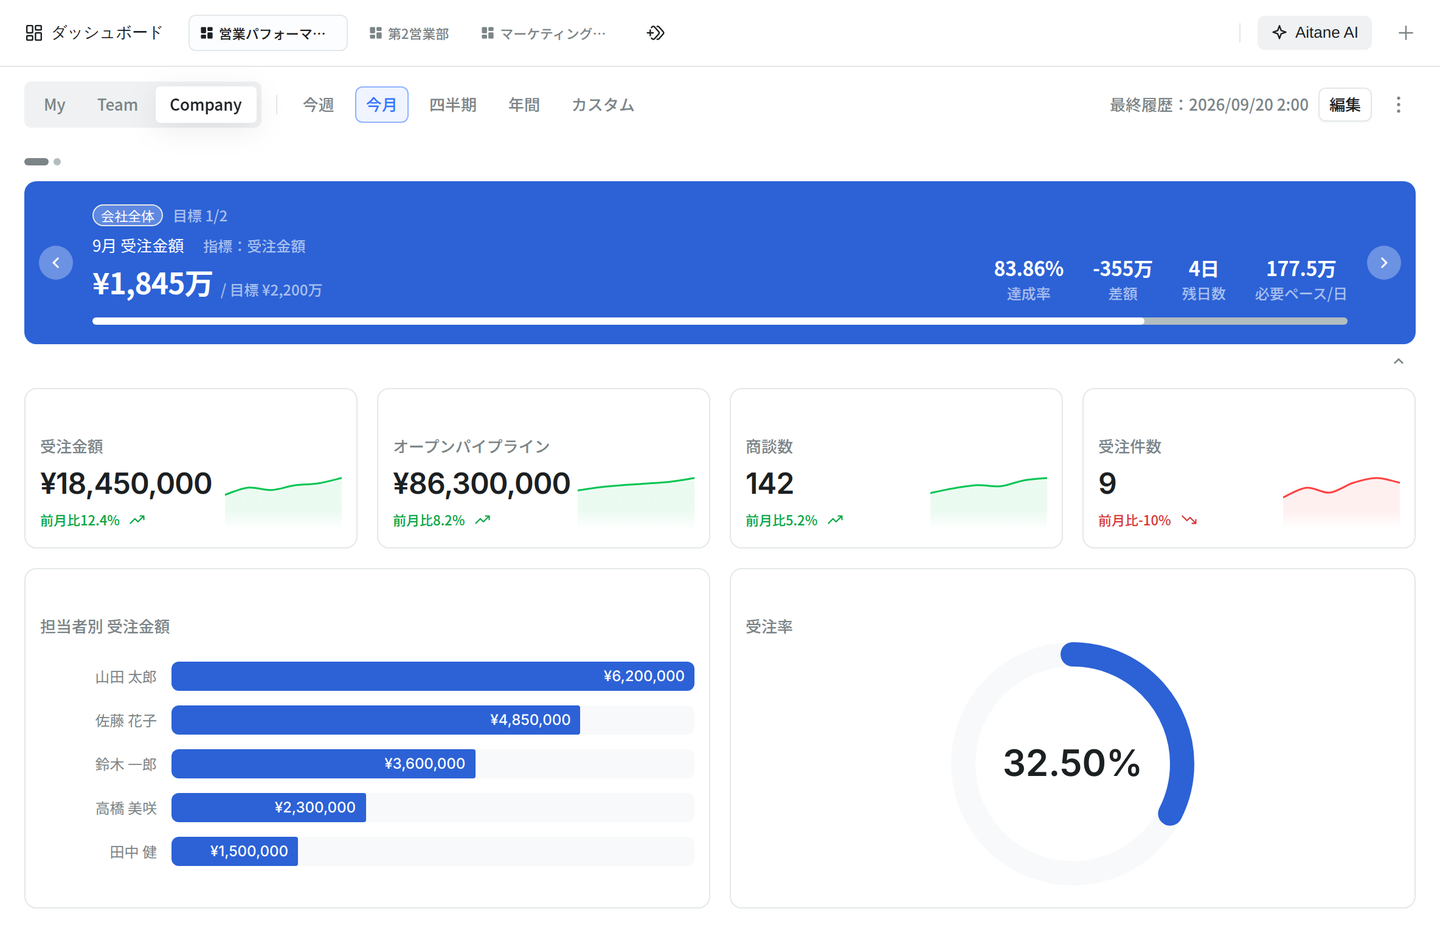Image resolution: width=1440 pixels, height=928 pixels.
Task: Click 商談数 sparkline chart
Action: tap(989, 500)
